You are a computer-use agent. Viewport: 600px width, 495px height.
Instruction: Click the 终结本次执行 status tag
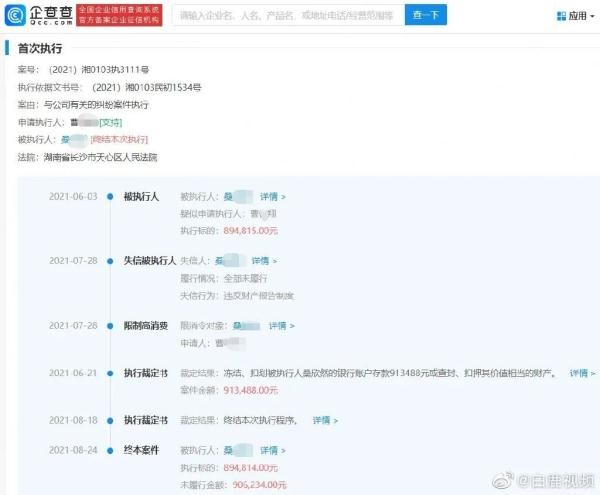tap(119, 140)
